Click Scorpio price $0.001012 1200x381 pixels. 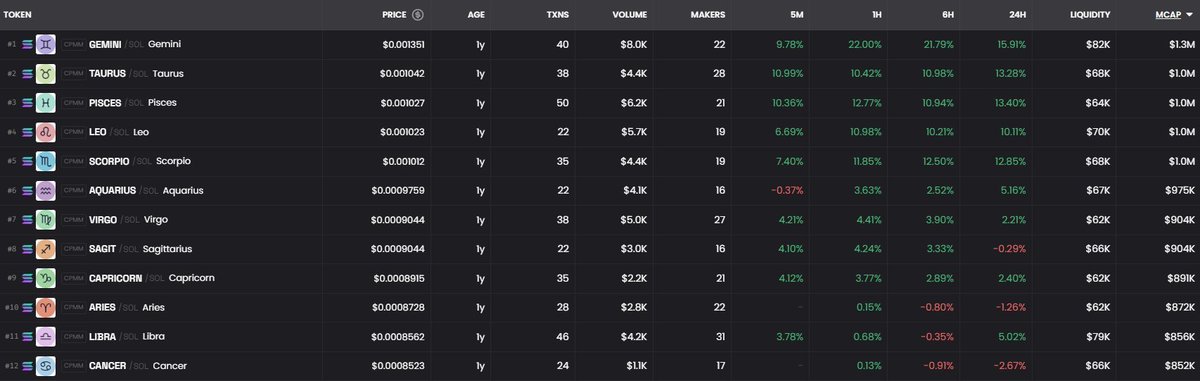pyautogui.click(x=403, y=161)
